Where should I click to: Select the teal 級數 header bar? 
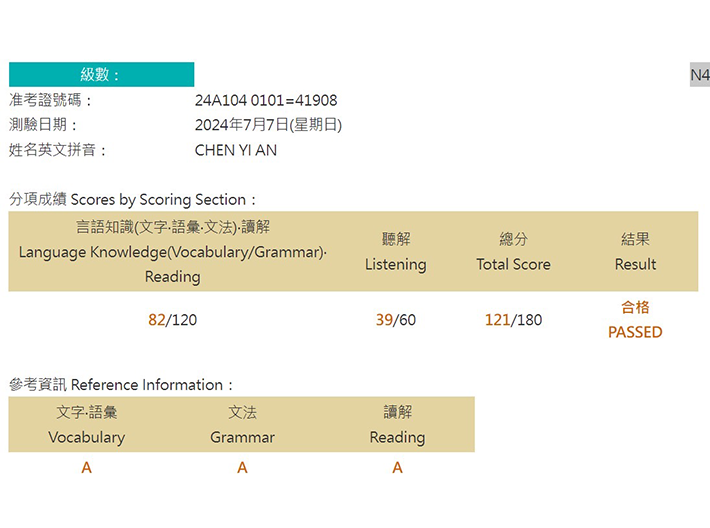[101, 75]
